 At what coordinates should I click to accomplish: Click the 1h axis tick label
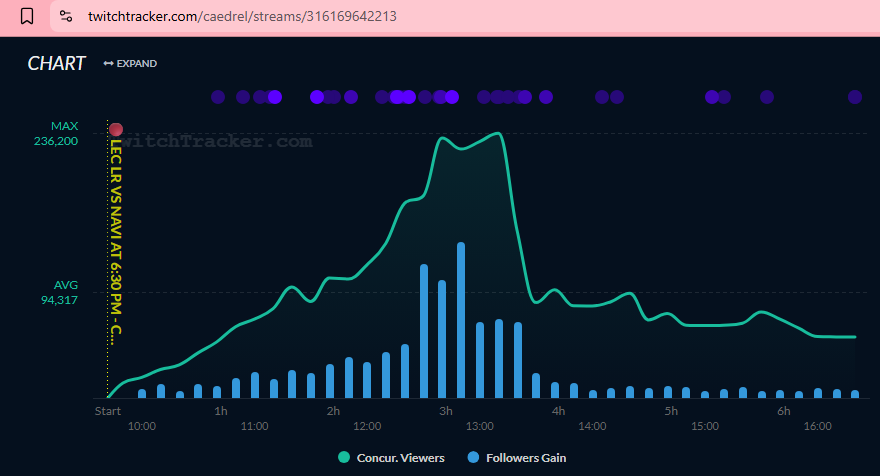coord(221,411)
